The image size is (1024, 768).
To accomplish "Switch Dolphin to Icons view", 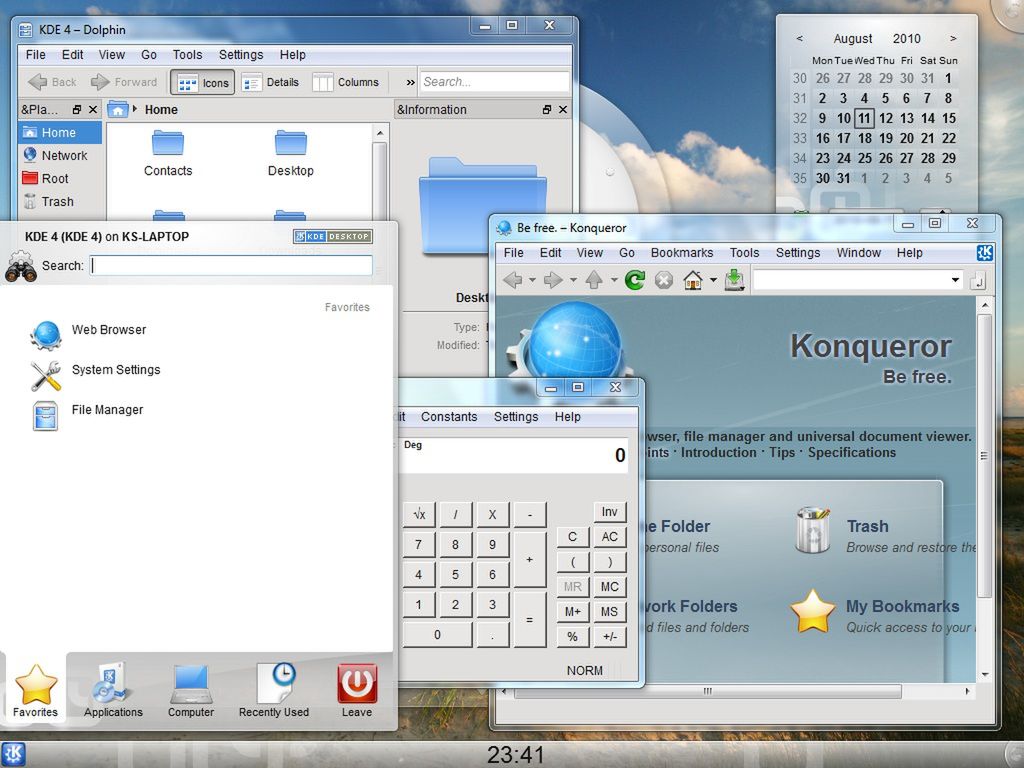I will (x=202, y=83).
